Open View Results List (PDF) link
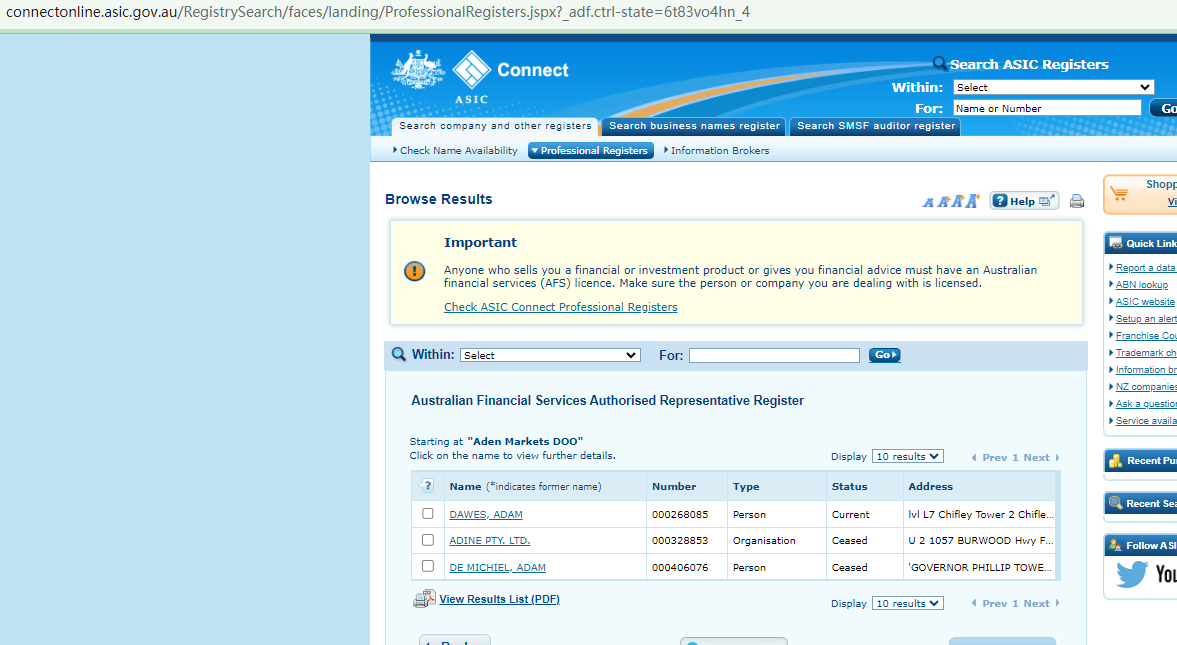 [x=499, y=599]
